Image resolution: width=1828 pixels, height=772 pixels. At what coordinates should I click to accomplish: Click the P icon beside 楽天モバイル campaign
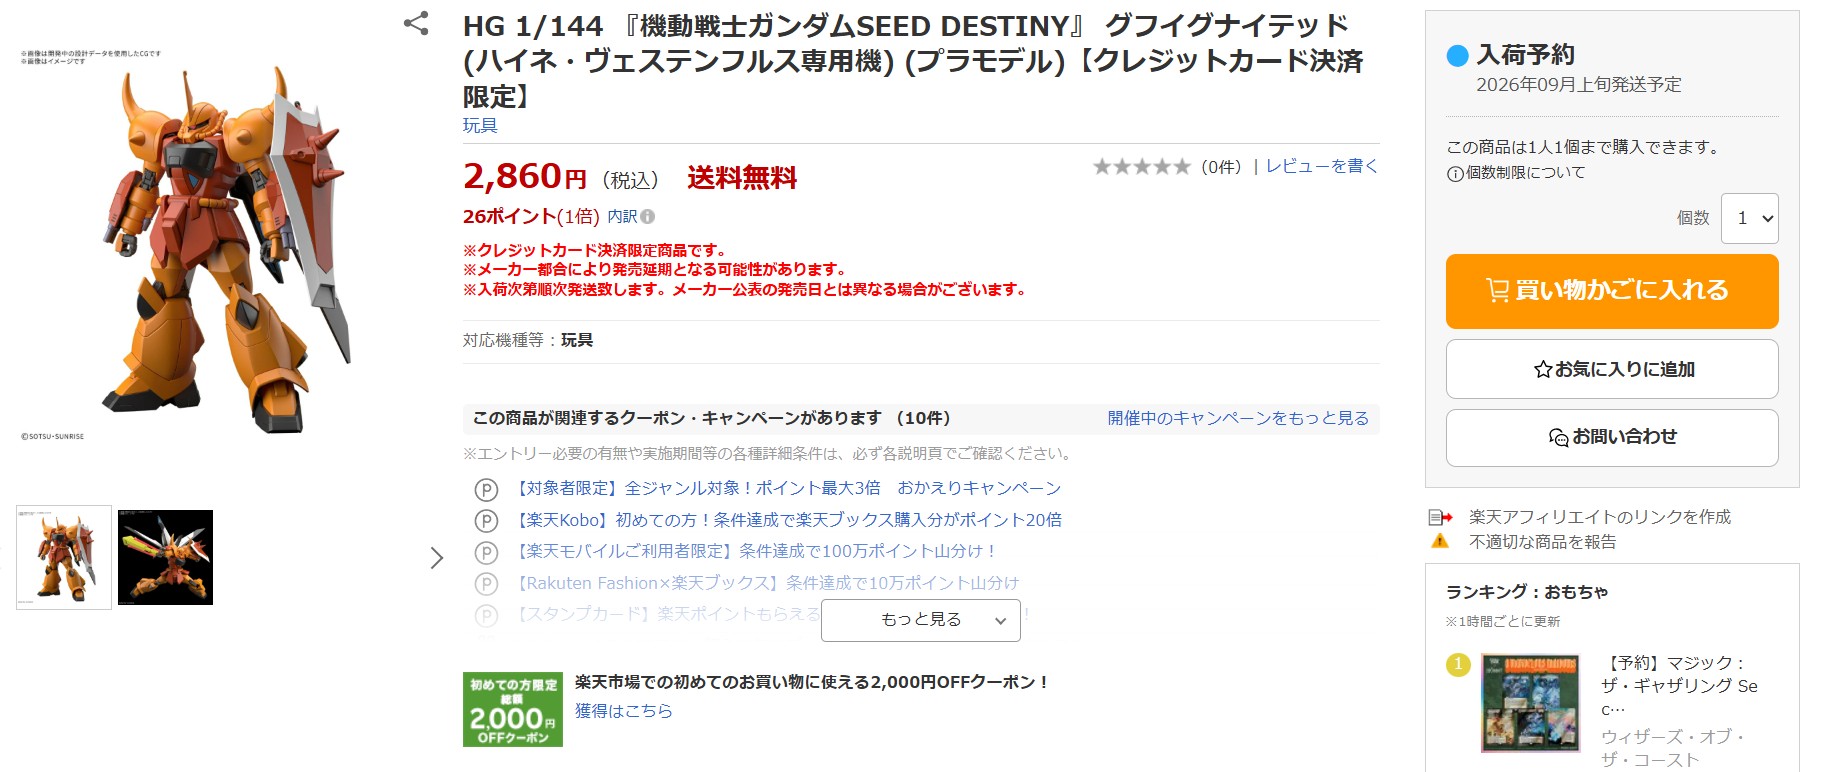486,552
